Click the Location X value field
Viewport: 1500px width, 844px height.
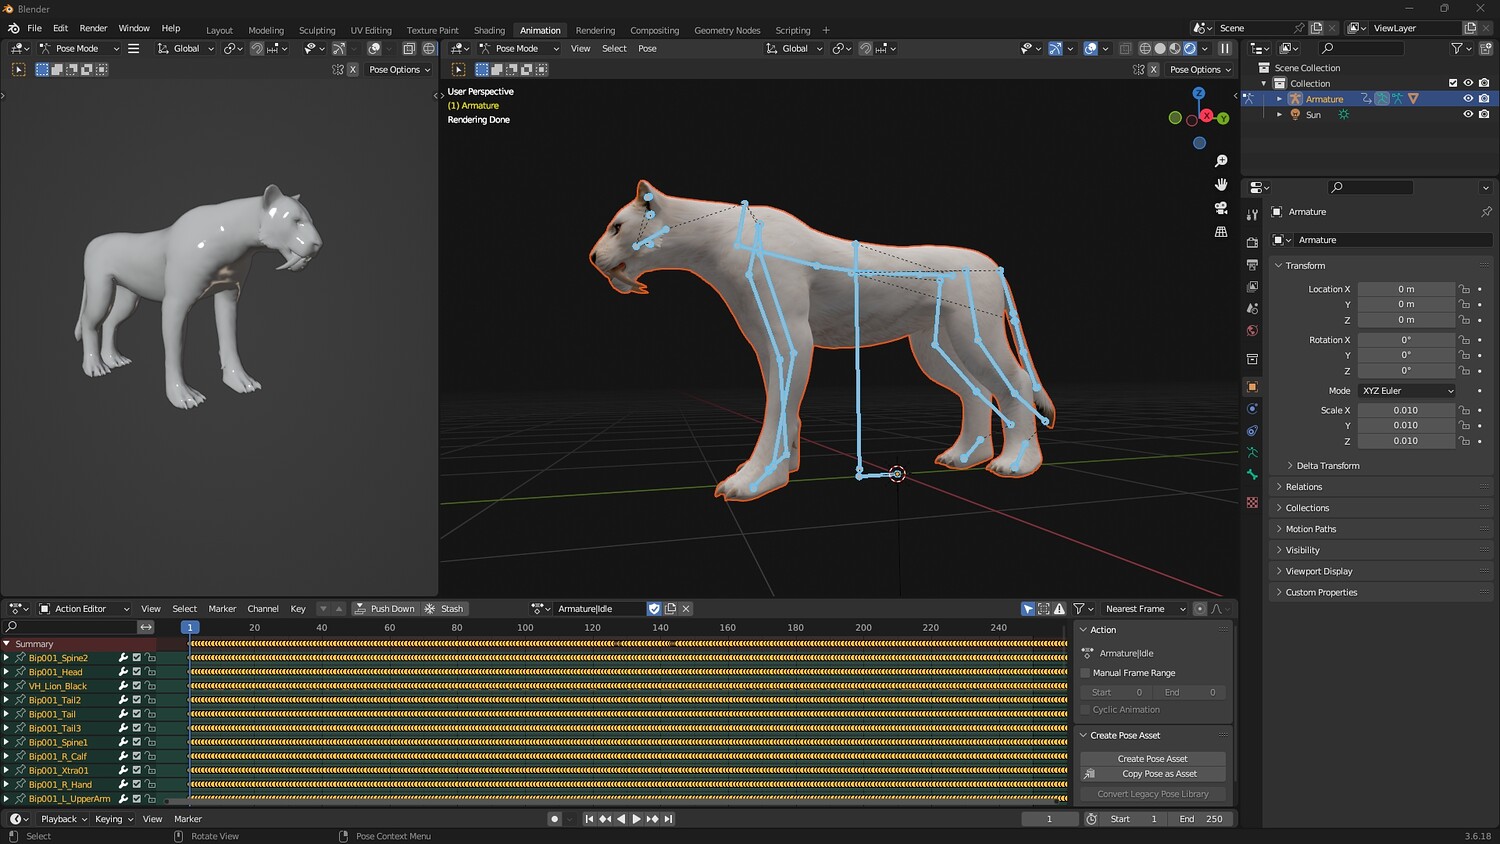pos(1405,289)
